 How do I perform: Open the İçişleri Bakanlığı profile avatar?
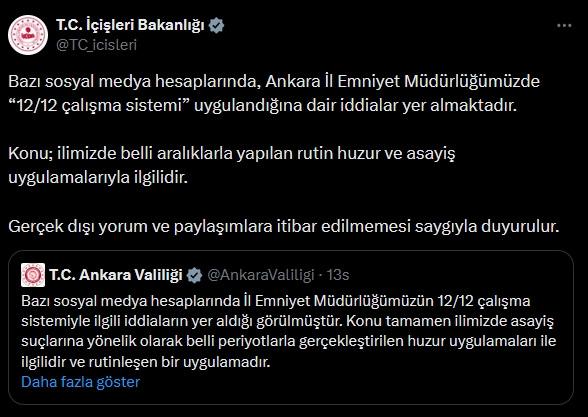[28, 35]
